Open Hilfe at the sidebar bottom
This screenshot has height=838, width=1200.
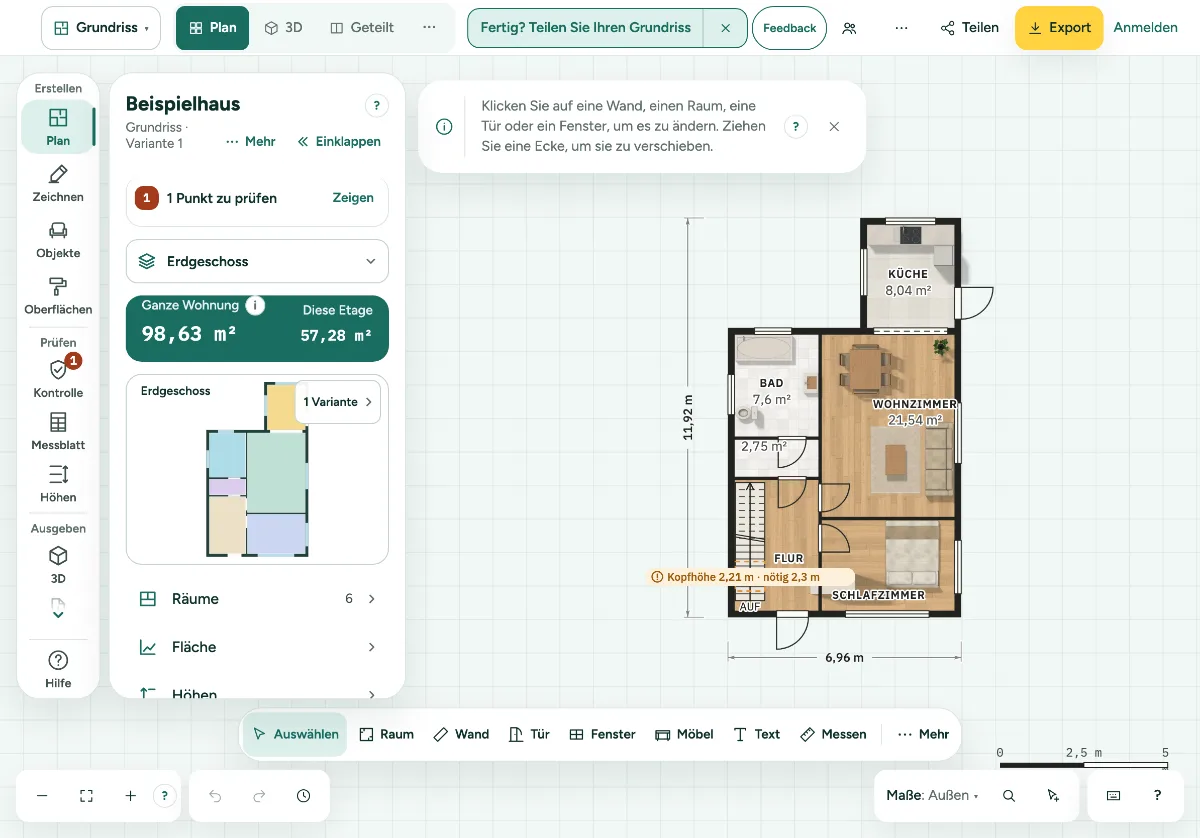pos(58,669)
